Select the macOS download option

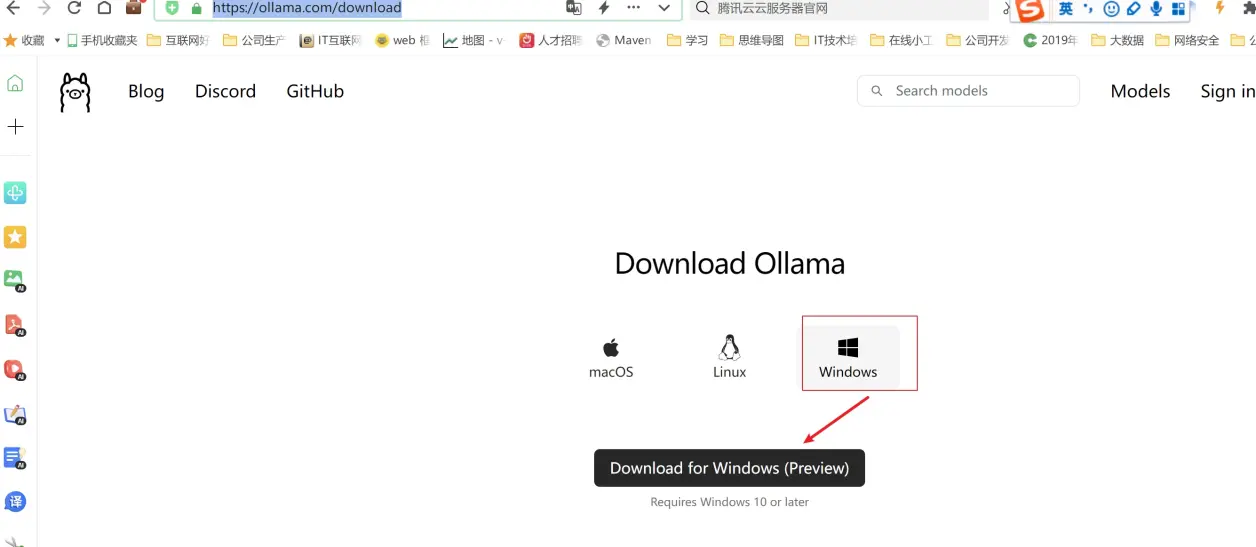(x=611, y=358)
